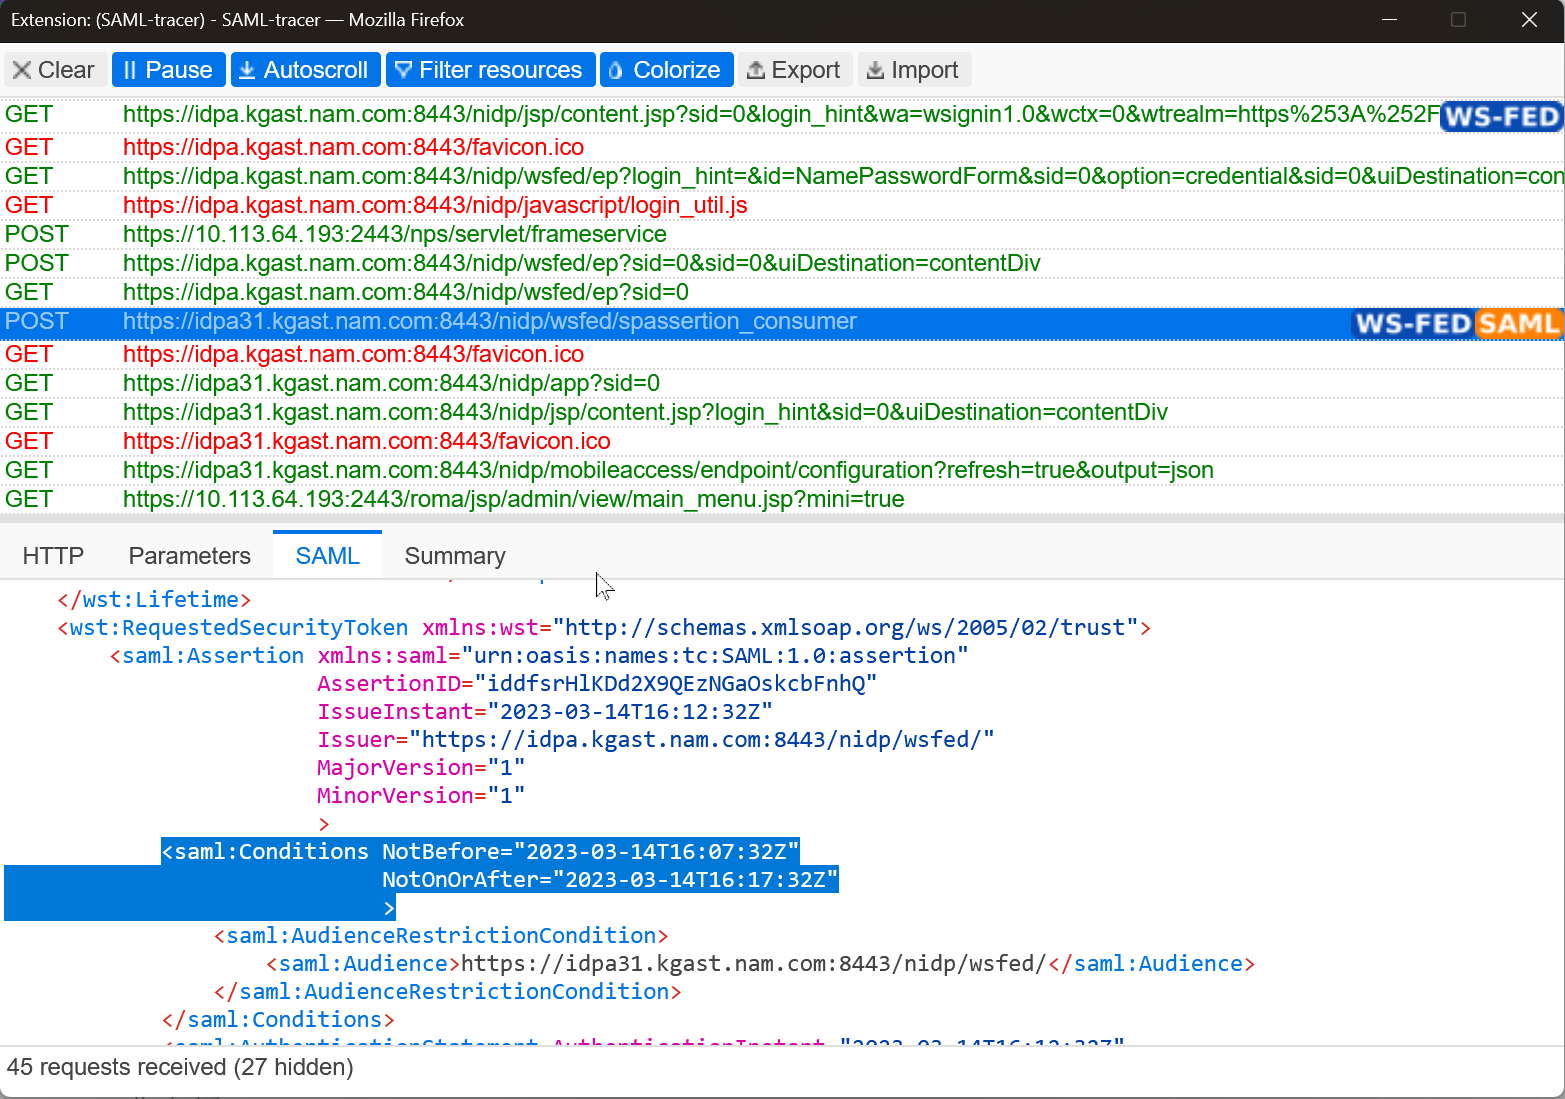Clear all captured requests
Viewport: 1565px width, 1099px height.
tap(55, 69)
